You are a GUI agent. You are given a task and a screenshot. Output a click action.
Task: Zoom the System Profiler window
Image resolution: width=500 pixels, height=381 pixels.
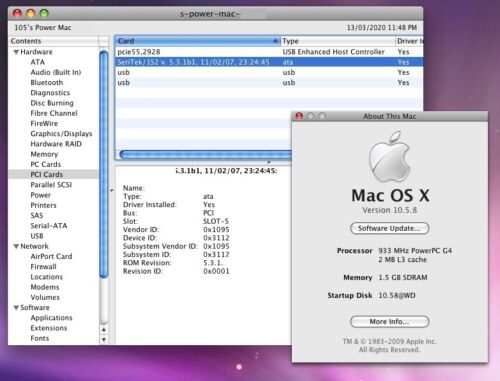tap(44, 13)
